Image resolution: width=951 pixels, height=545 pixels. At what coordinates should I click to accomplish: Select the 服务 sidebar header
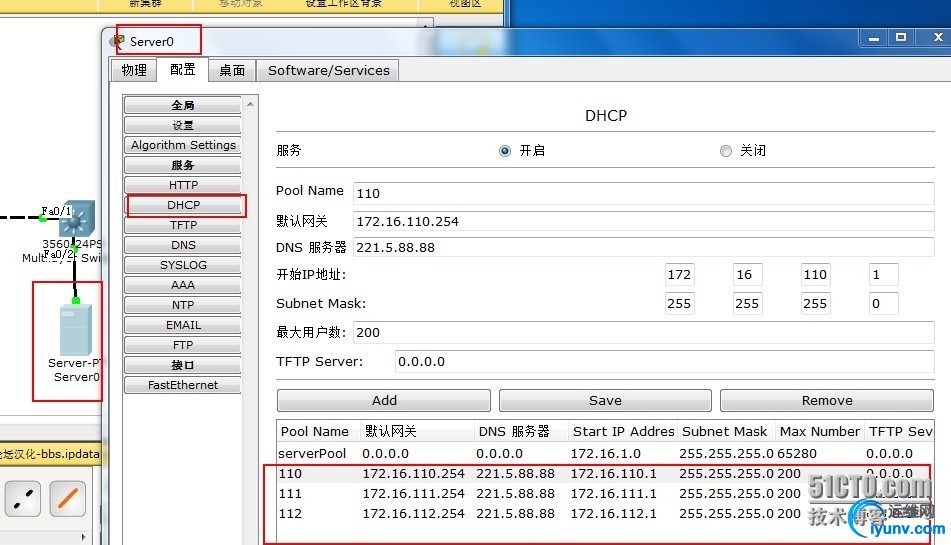point(183,165)
